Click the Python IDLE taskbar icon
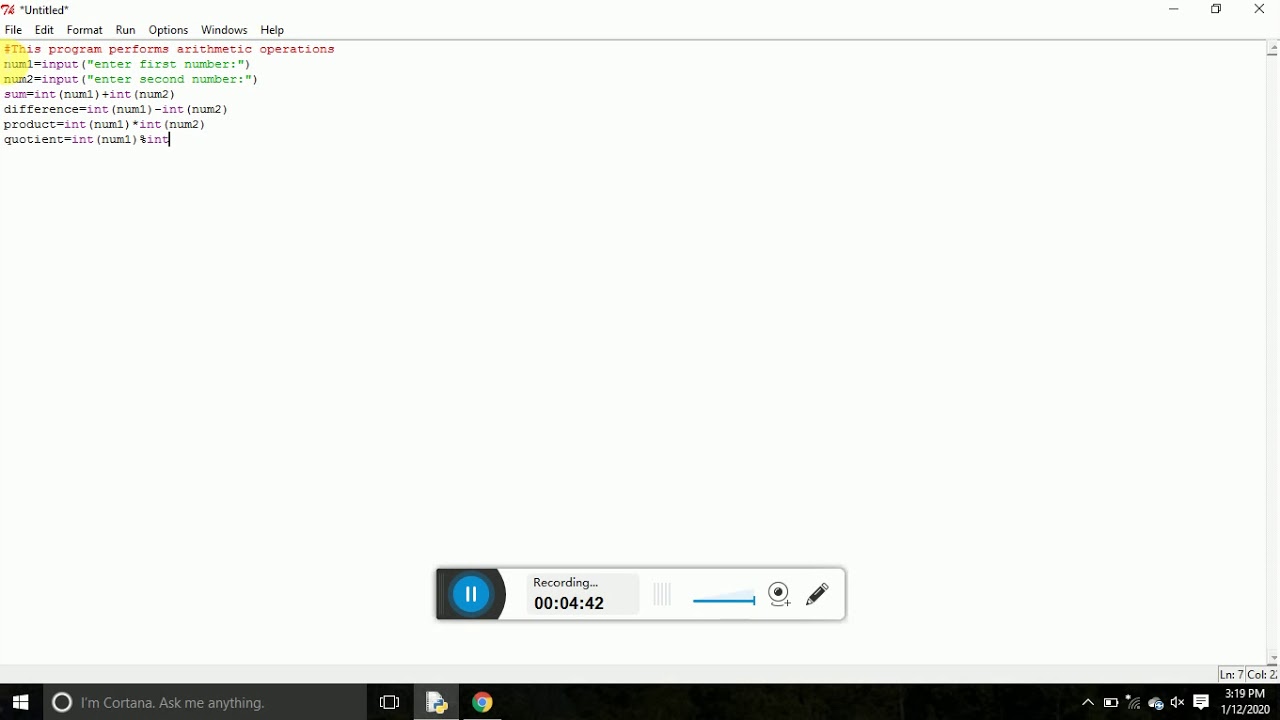 click(437, 703)
